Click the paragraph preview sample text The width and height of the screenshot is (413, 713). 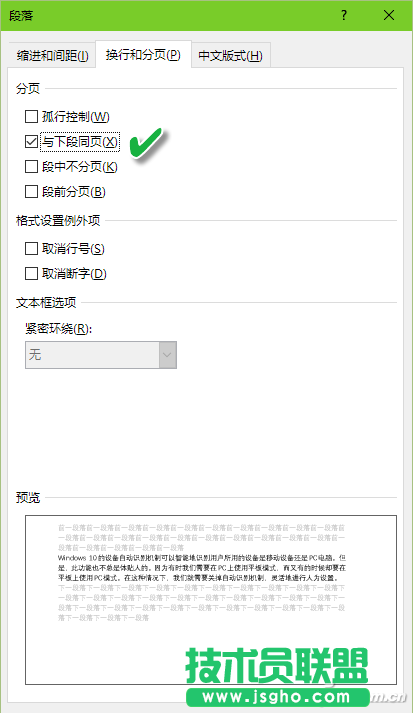point(201,567)
